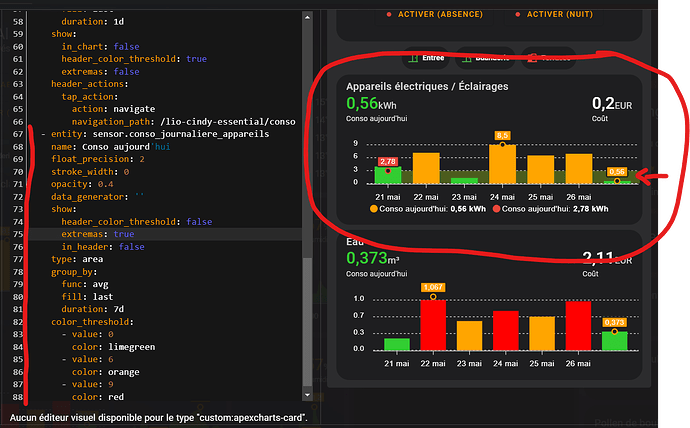Click the 25 mai orange bar in electric chart
This screenshot has width=690, height=428.
(x=540, y=169)
